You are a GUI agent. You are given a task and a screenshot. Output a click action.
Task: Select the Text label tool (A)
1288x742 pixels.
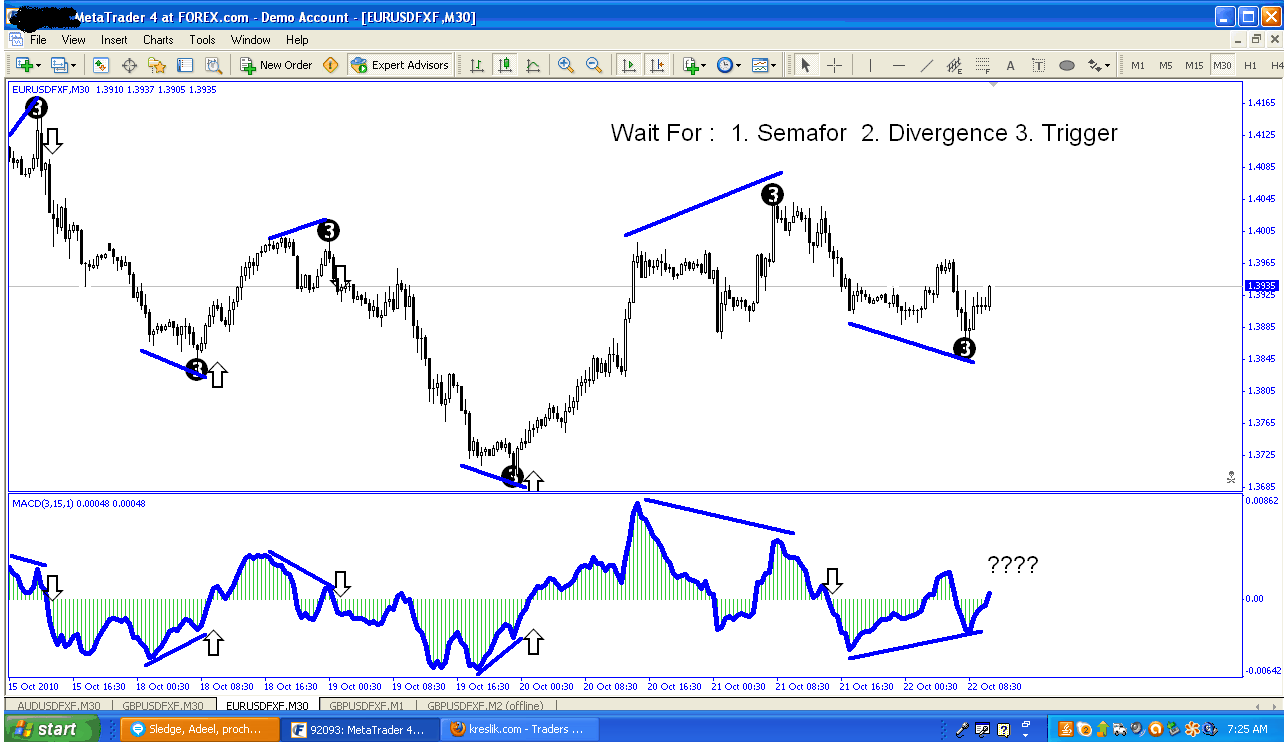pyautogui.click(x=1011, y=65)
